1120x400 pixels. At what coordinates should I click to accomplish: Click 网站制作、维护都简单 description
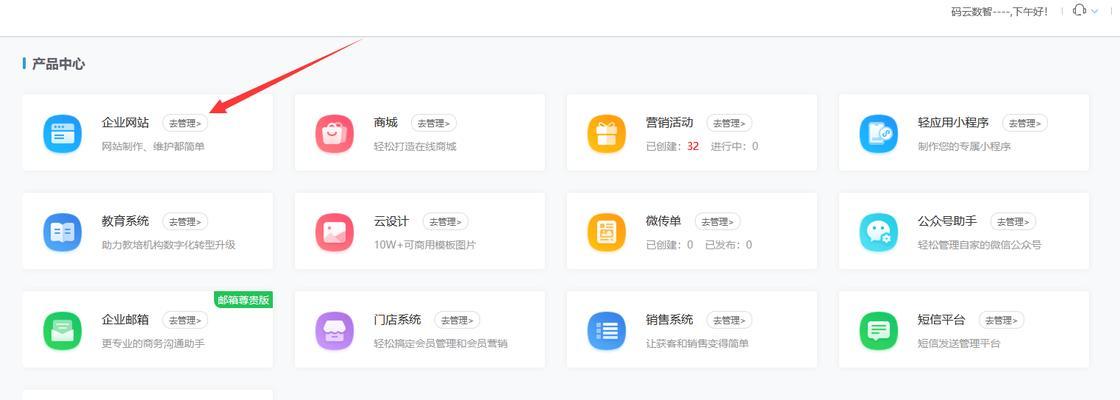coord(154,146)
